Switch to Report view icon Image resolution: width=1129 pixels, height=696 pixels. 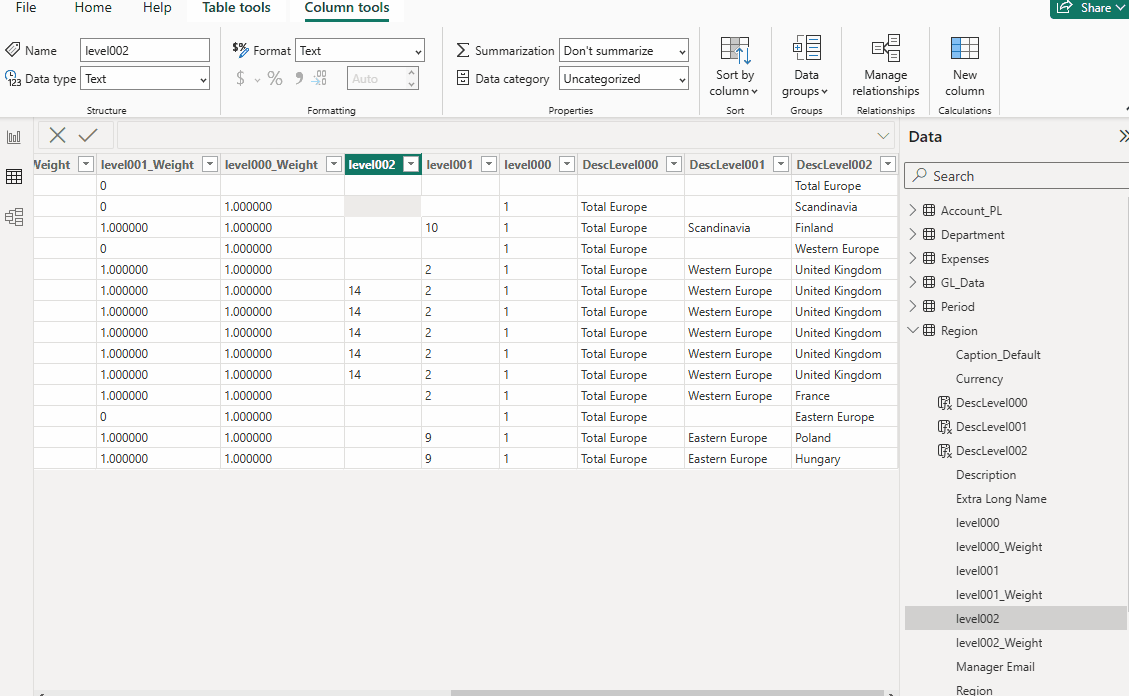pyautogui.click(x=14, y=137)
